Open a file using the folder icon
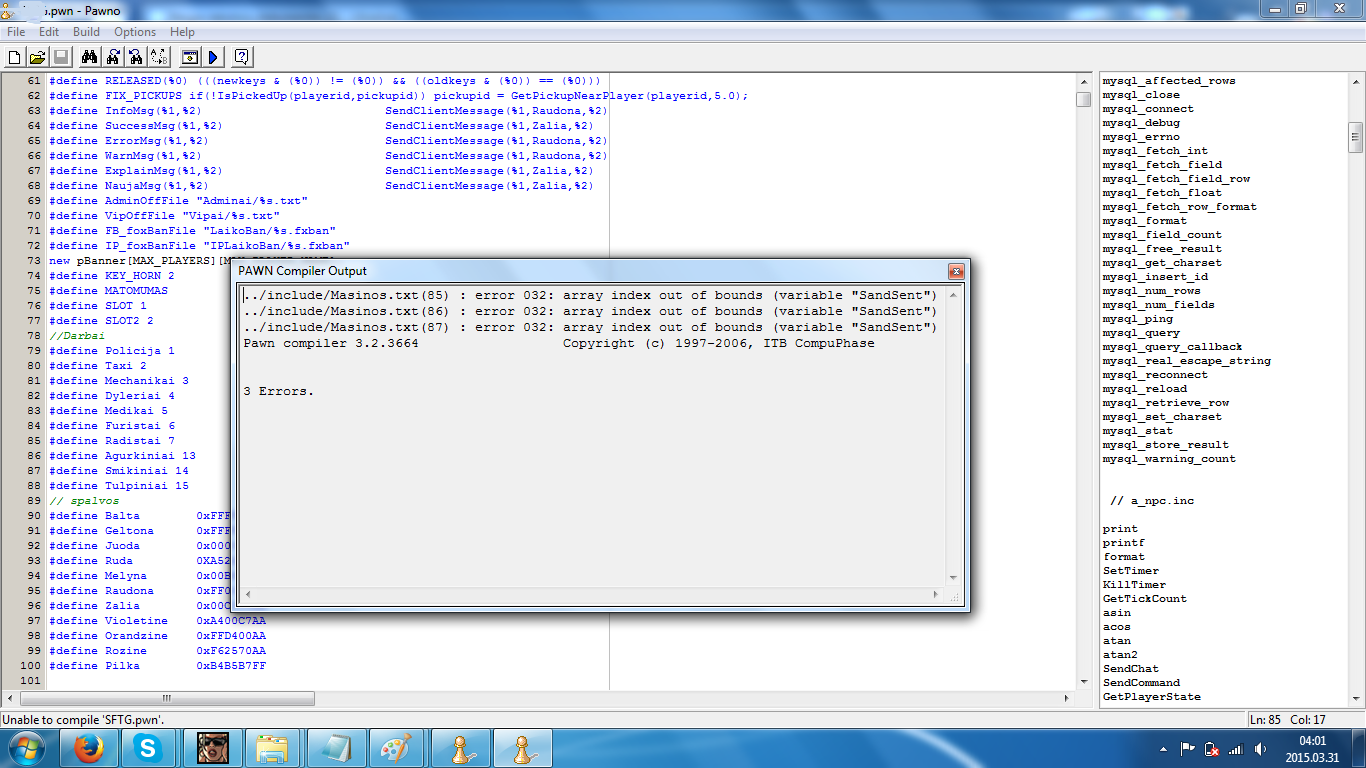Image resolution: width=1366 pixels, height=768 pixels. [x=37, y=57]
